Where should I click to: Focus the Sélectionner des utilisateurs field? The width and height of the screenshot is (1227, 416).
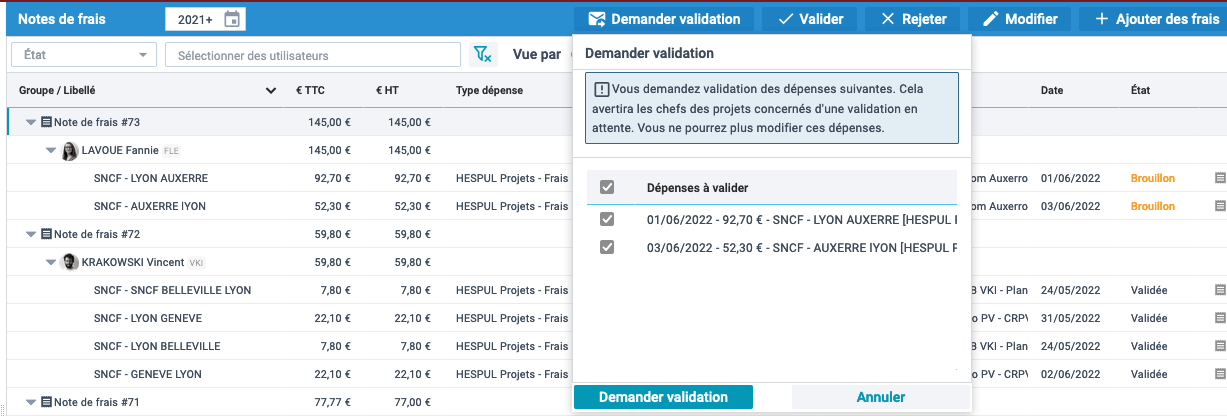click(x=313, y=55)
